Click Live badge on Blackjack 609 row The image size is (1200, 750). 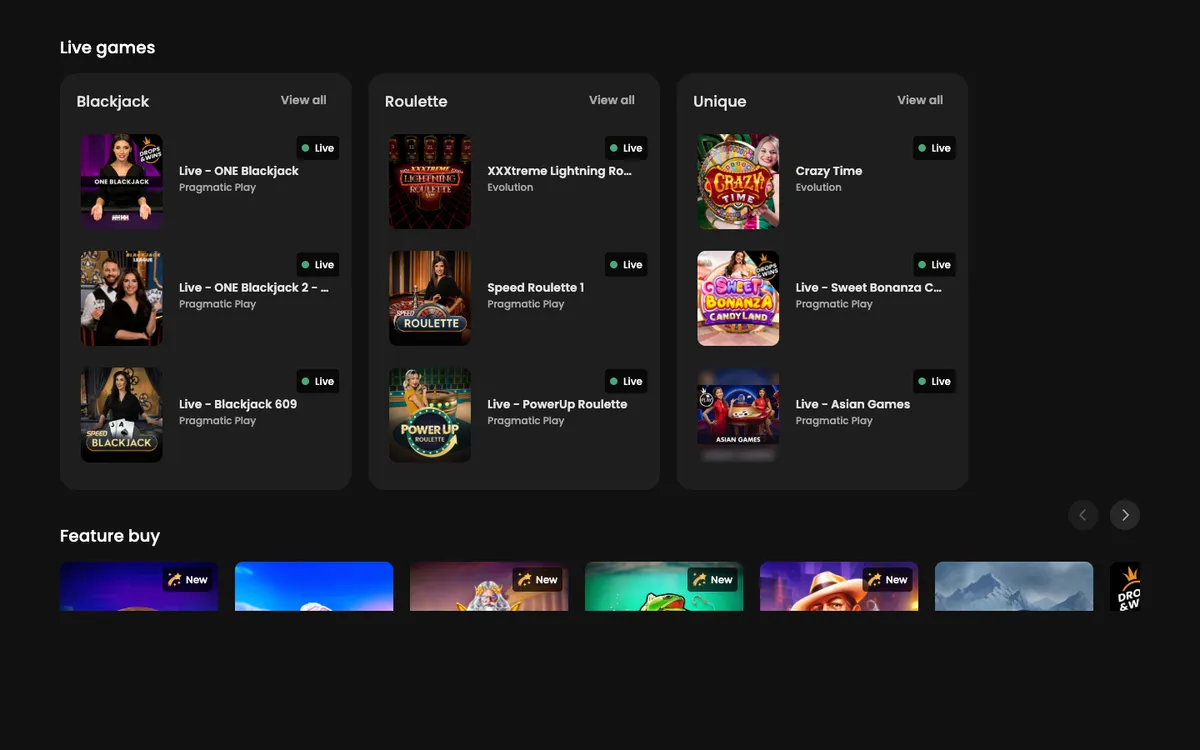pyautogui.click(x=318, y=381)
